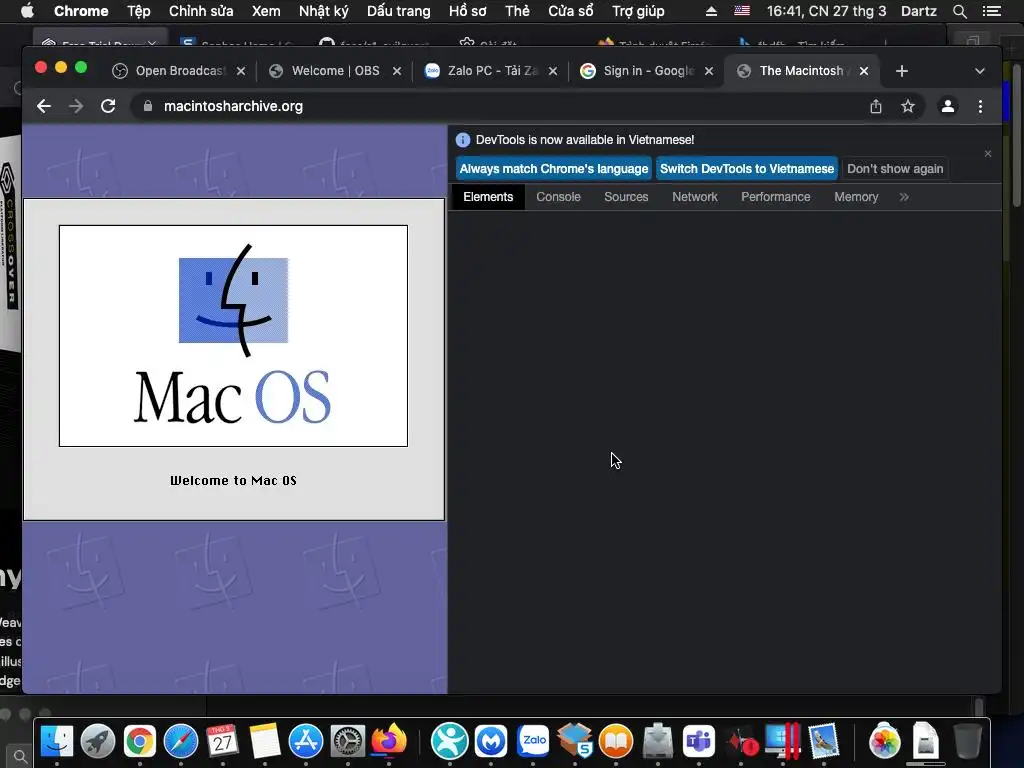Dismiss the DevTools language notification
1024x768 pixels.
988,153
